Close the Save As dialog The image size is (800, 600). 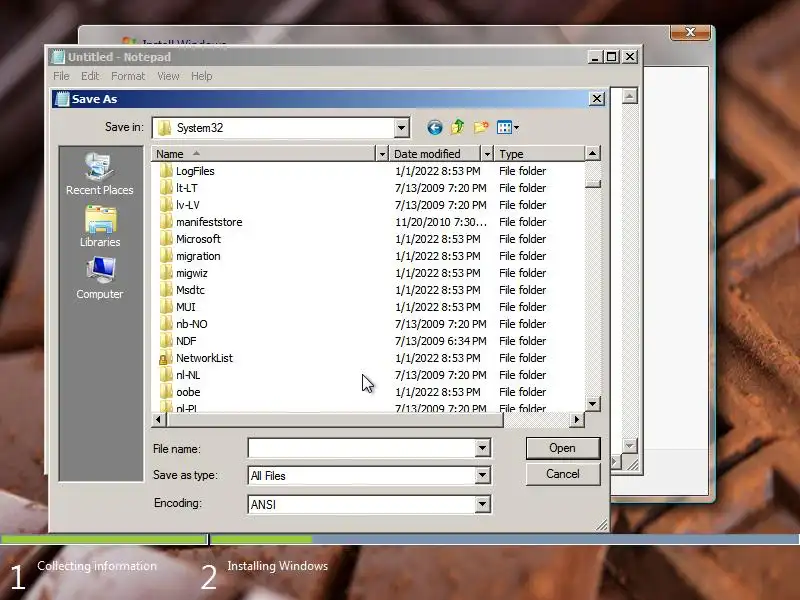click(597, 98)
